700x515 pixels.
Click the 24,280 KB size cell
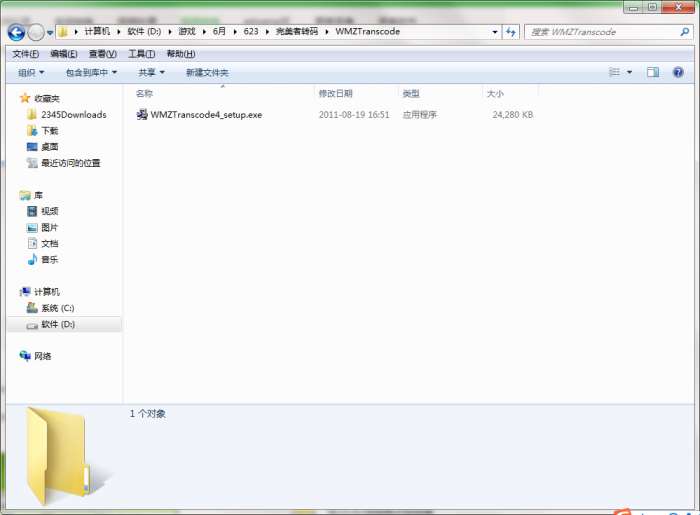pyautogui.click(x=512, y=115)
